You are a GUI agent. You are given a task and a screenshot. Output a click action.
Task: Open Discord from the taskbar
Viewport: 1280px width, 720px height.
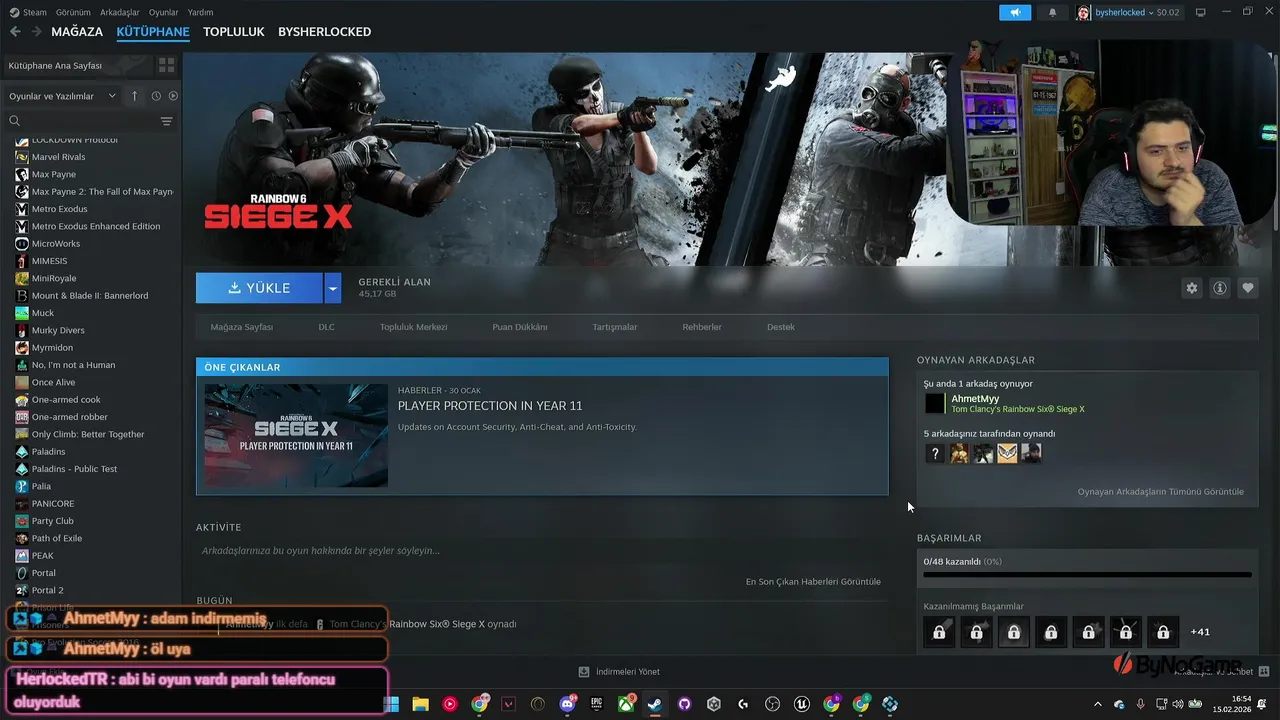click(x=568, y=704)
